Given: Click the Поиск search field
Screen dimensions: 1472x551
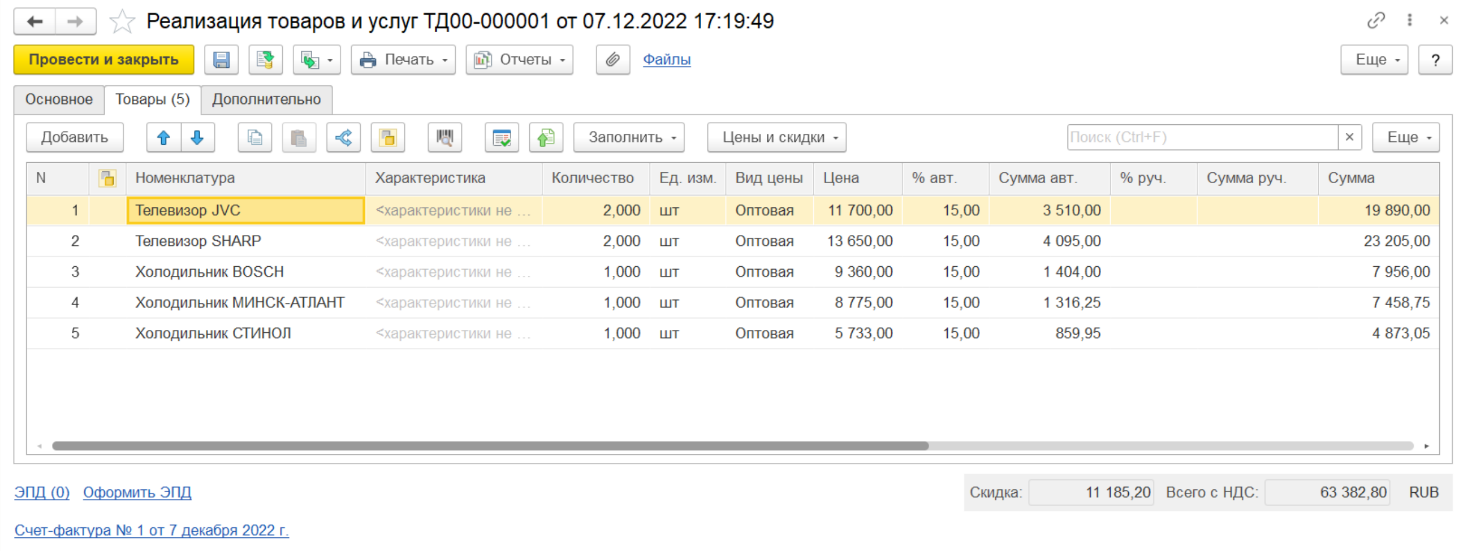Looking at the screenshot, I should (x=1201, y=138).
